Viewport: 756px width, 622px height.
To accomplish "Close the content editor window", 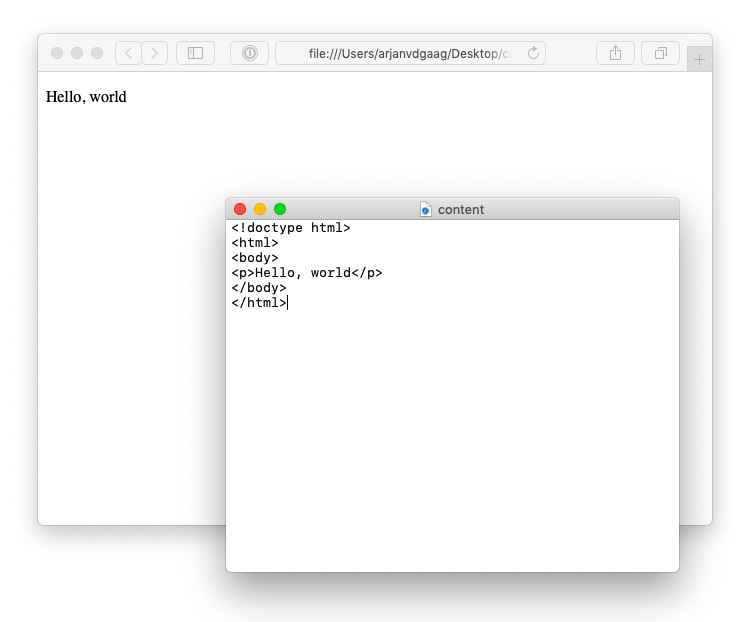I will (x=240, y=209).
